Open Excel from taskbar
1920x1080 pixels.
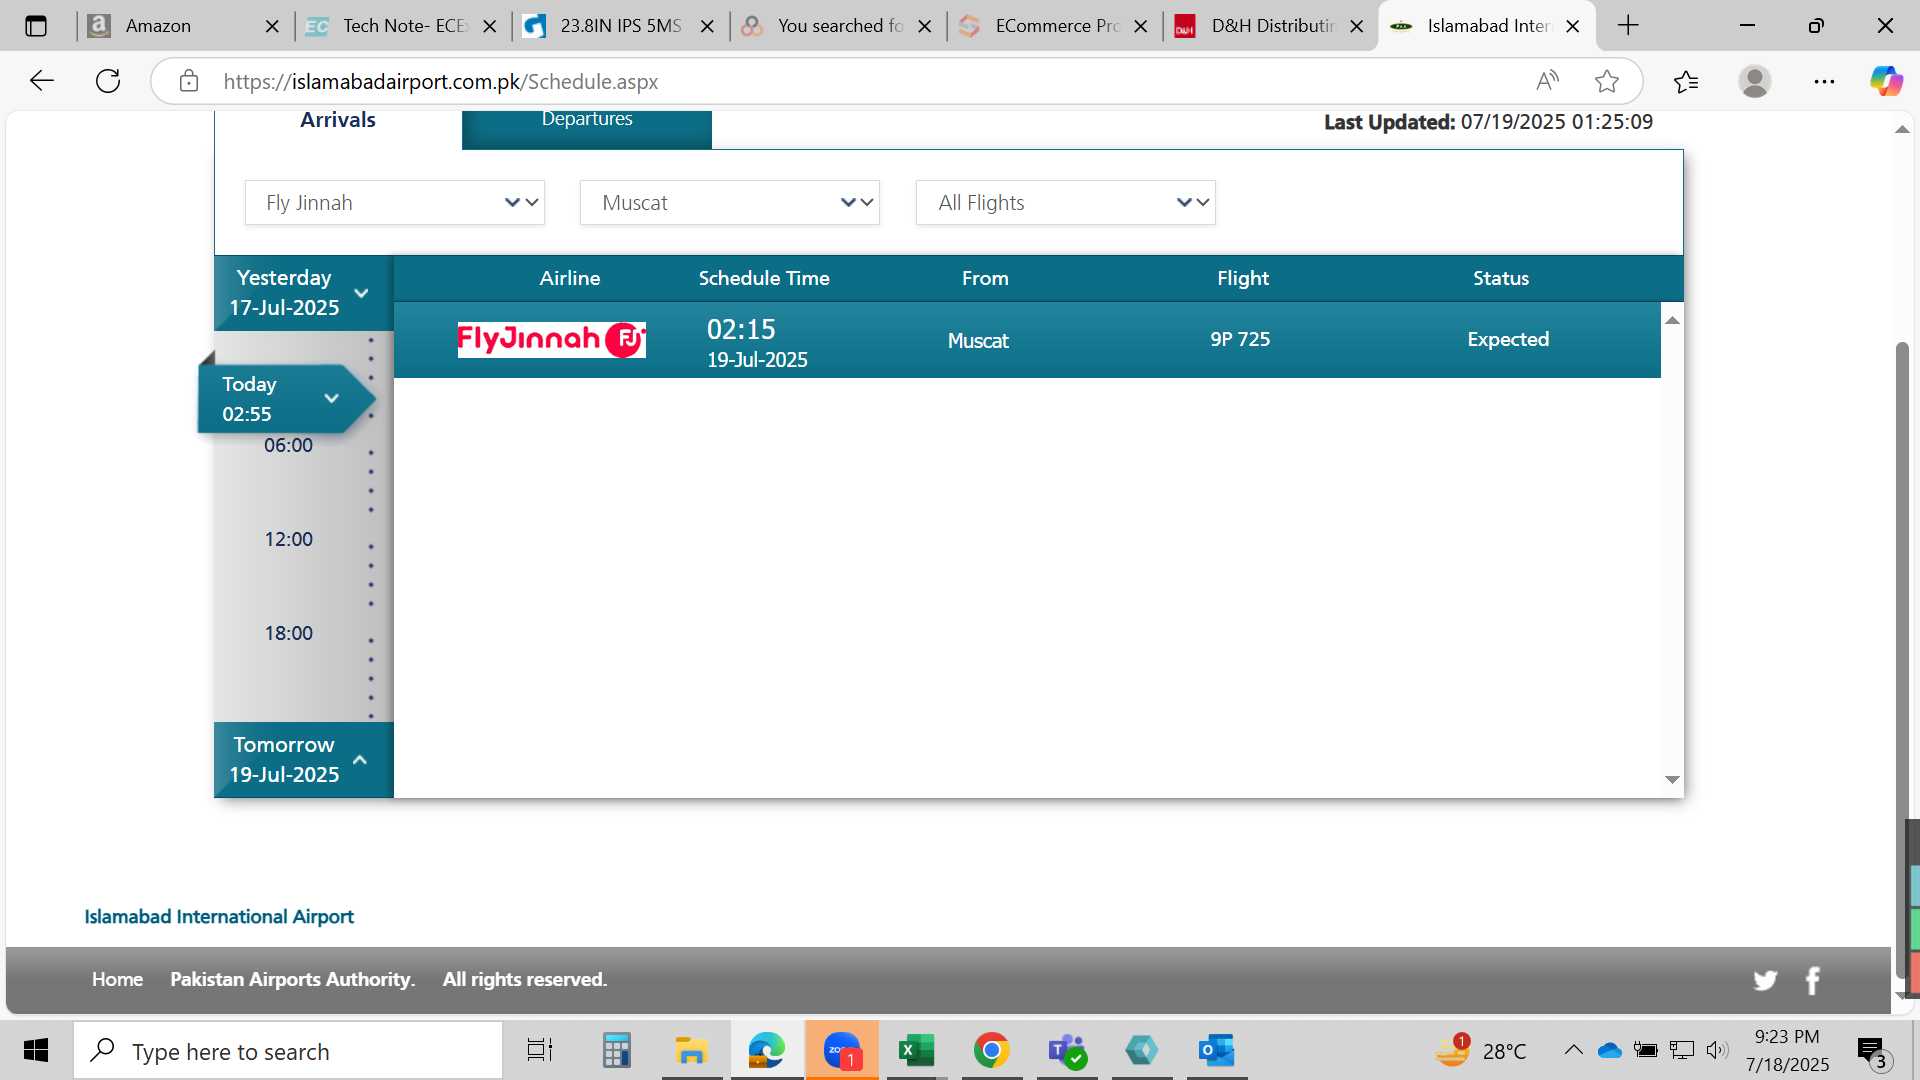[916, 1051]
